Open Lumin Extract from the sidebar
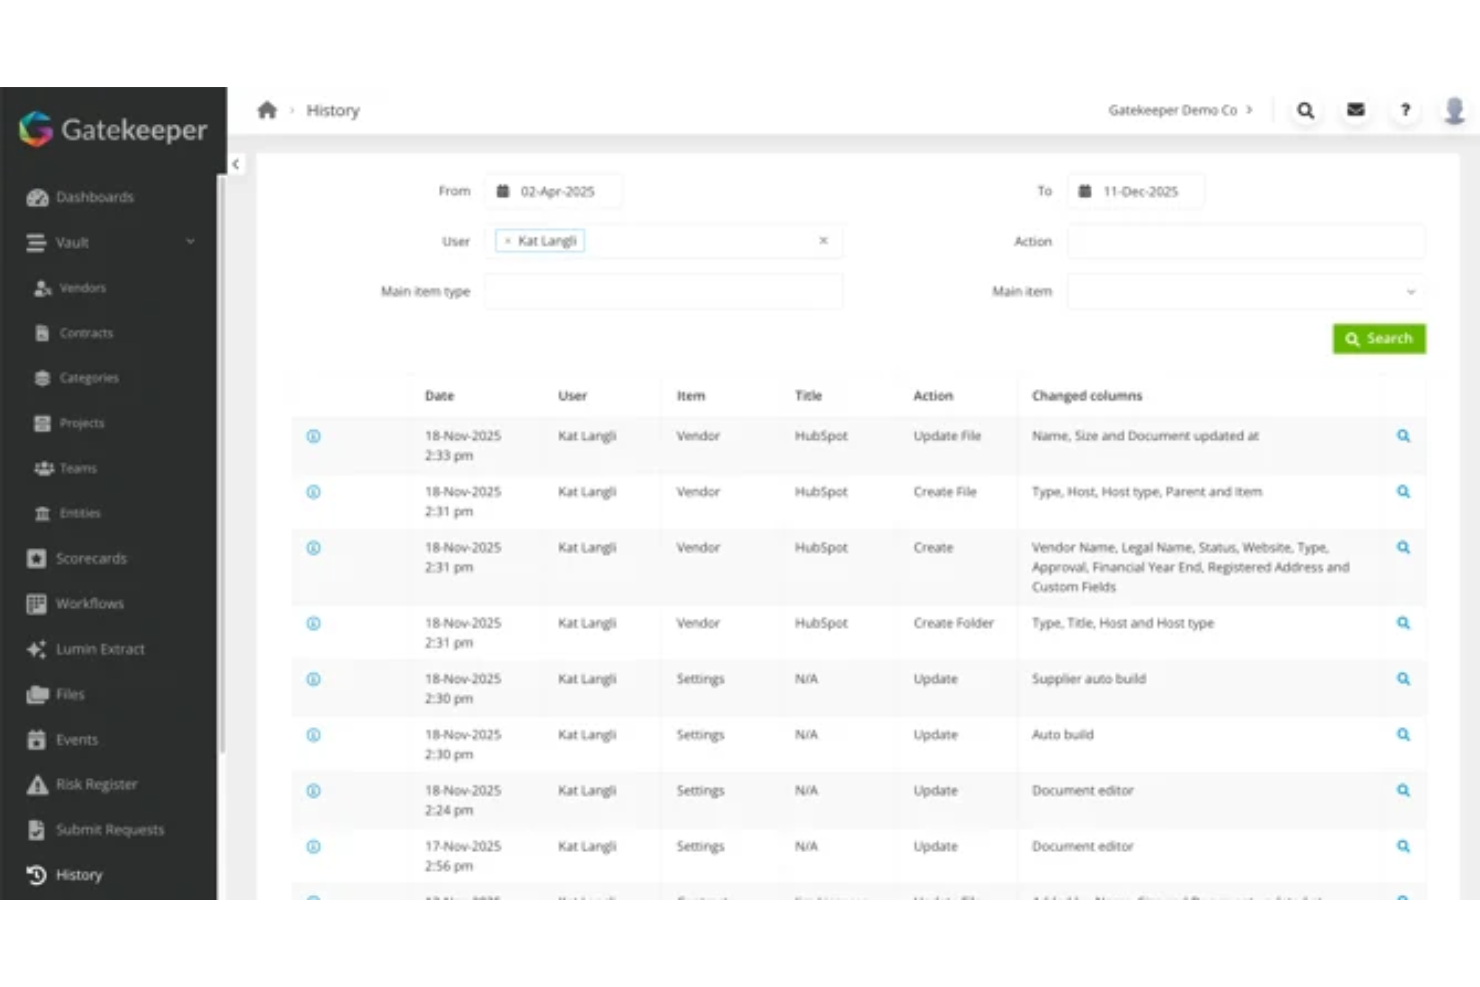The height and width of the screenshot is (987, 1480). 98,648
